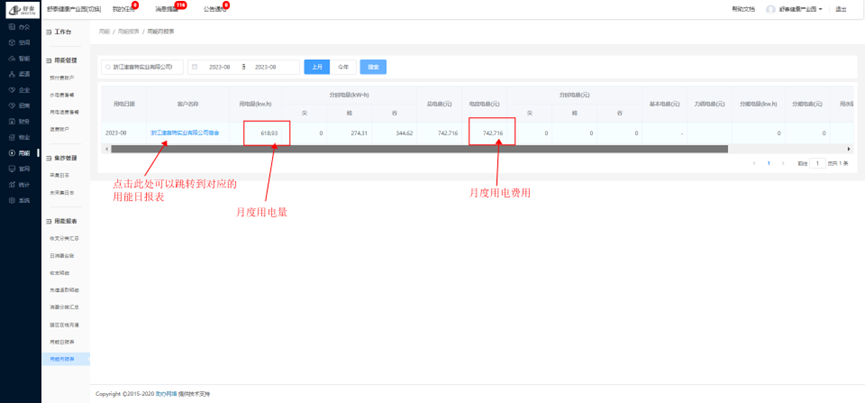The image size is (865, 403).
Task: Open 消费分类汇总 report
Action: pyautogui.click(x=64, y=307)
